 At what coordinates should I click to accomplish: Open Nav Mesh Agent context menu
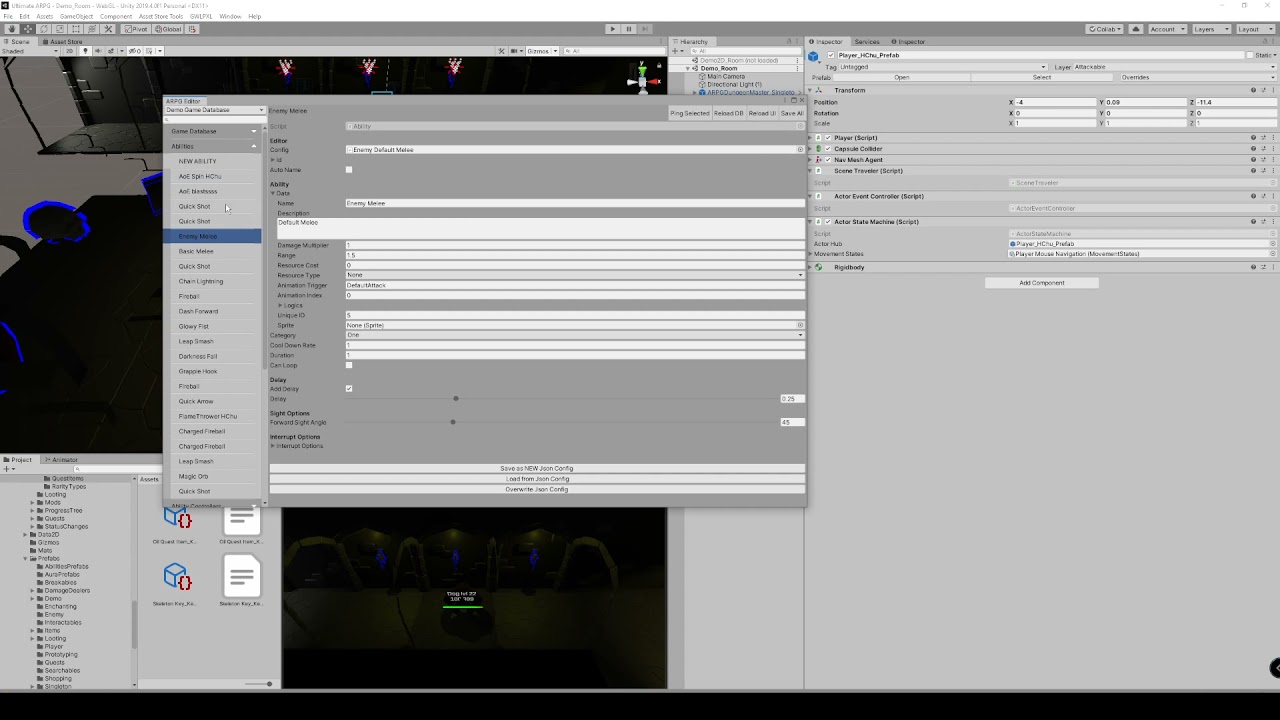click(1272, 159)
